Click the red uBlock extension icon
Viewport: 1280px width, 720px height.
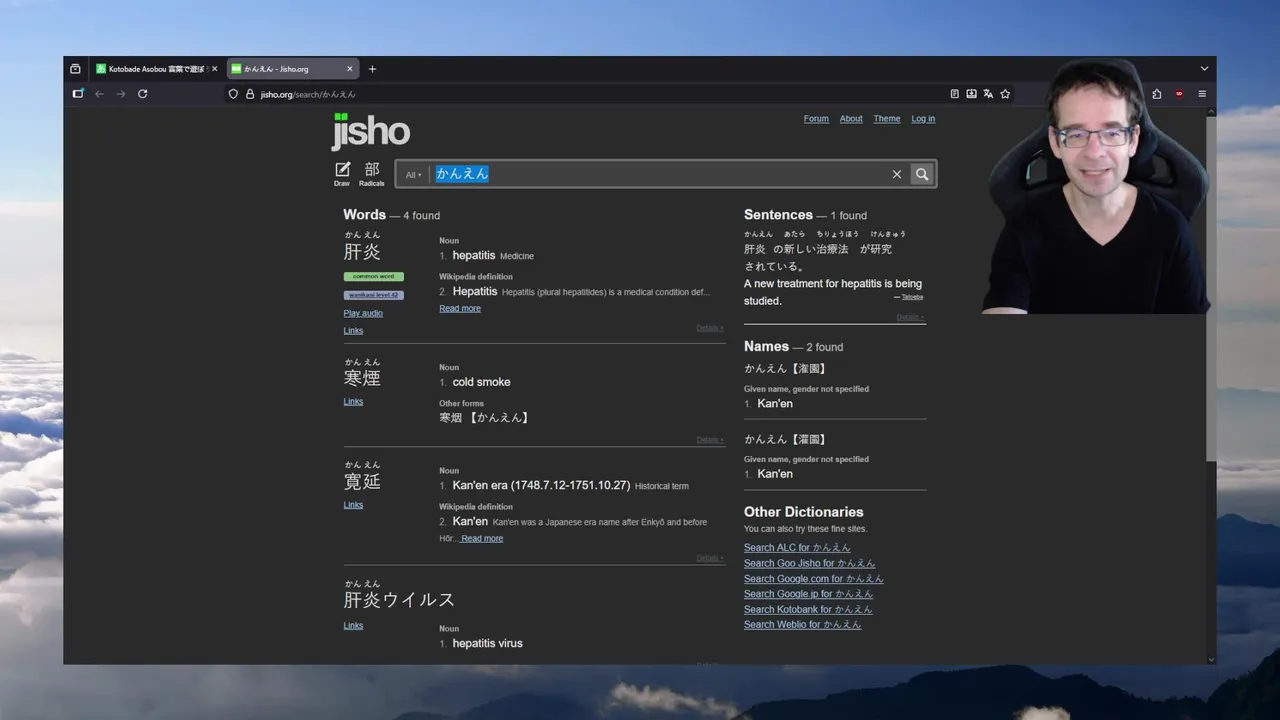[x=1179, y=94]
